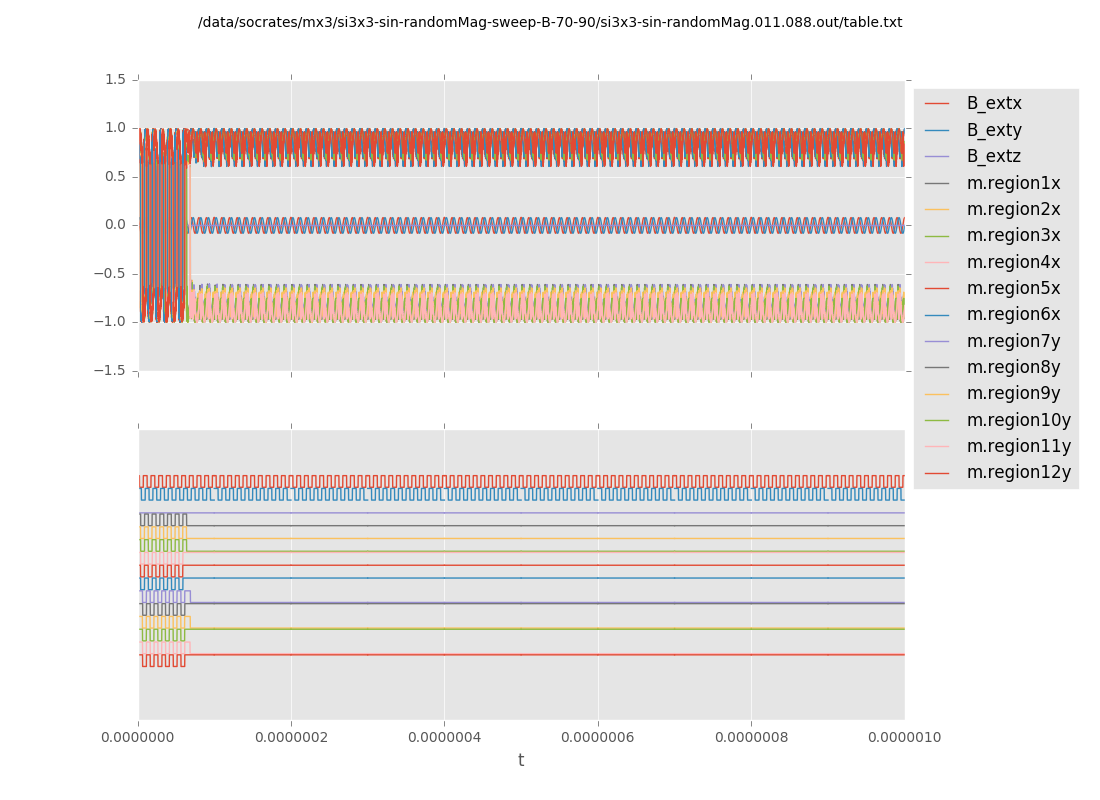1100x800 pixels.
Task: Click the 1.5 y-axis tick label
Action: pos(115,79)
